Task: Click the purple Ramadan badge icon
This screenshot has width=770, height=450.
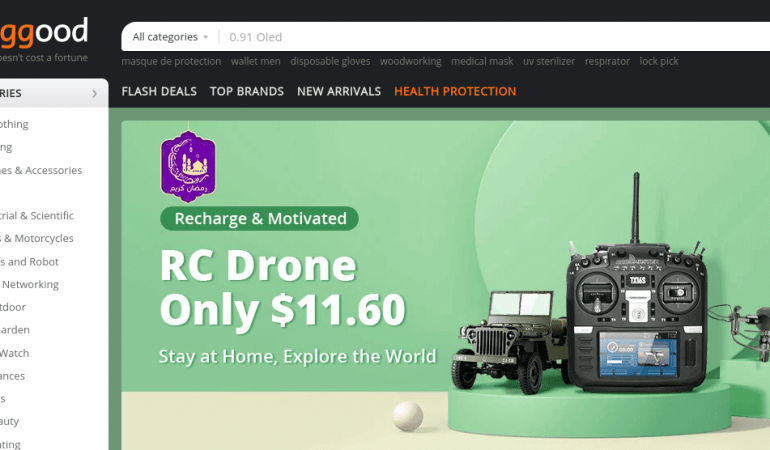Action: pos(188,166)
